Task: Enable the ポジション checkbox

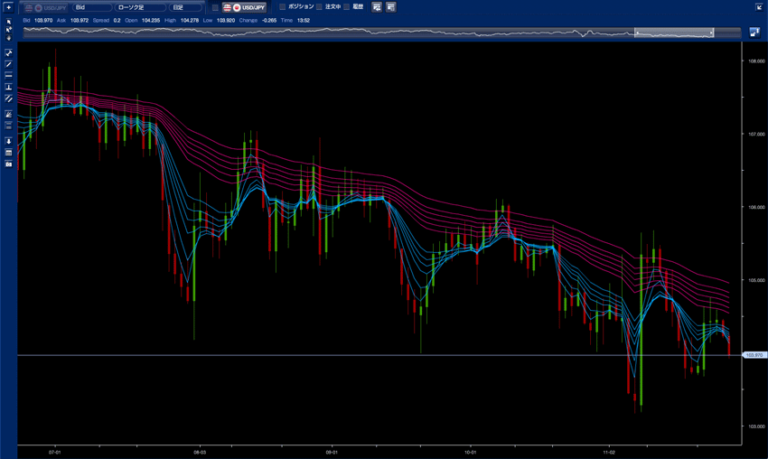Action: (283, 7)
